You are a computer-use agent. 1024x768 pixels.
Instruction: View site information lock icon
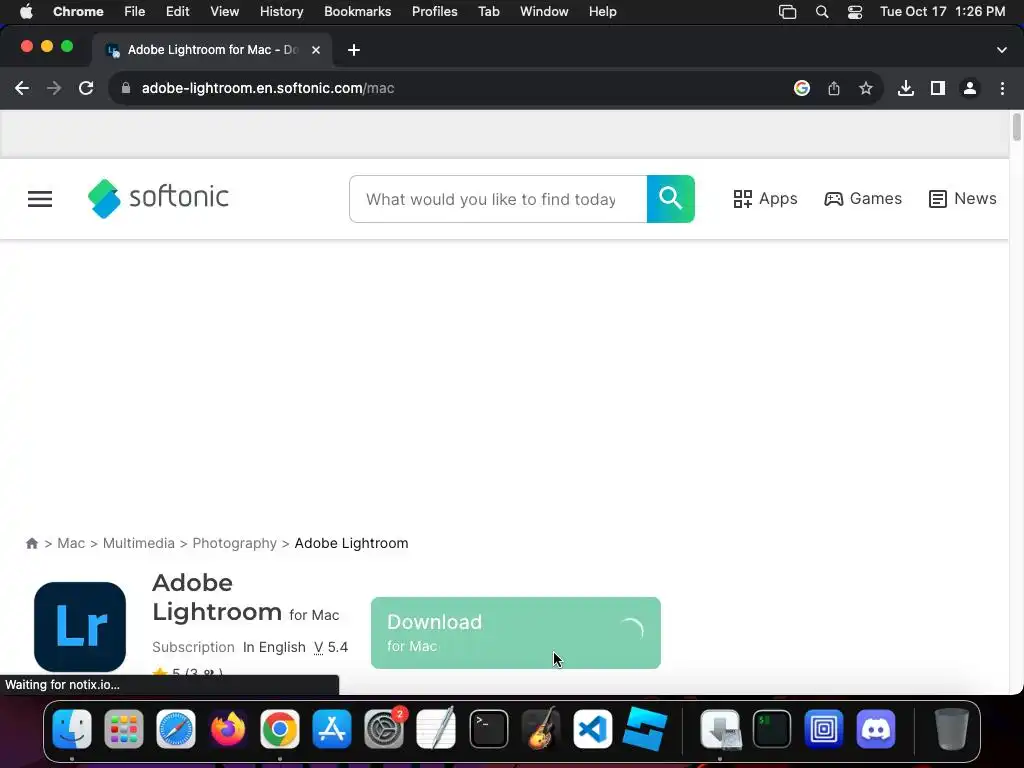pos(126,88)
